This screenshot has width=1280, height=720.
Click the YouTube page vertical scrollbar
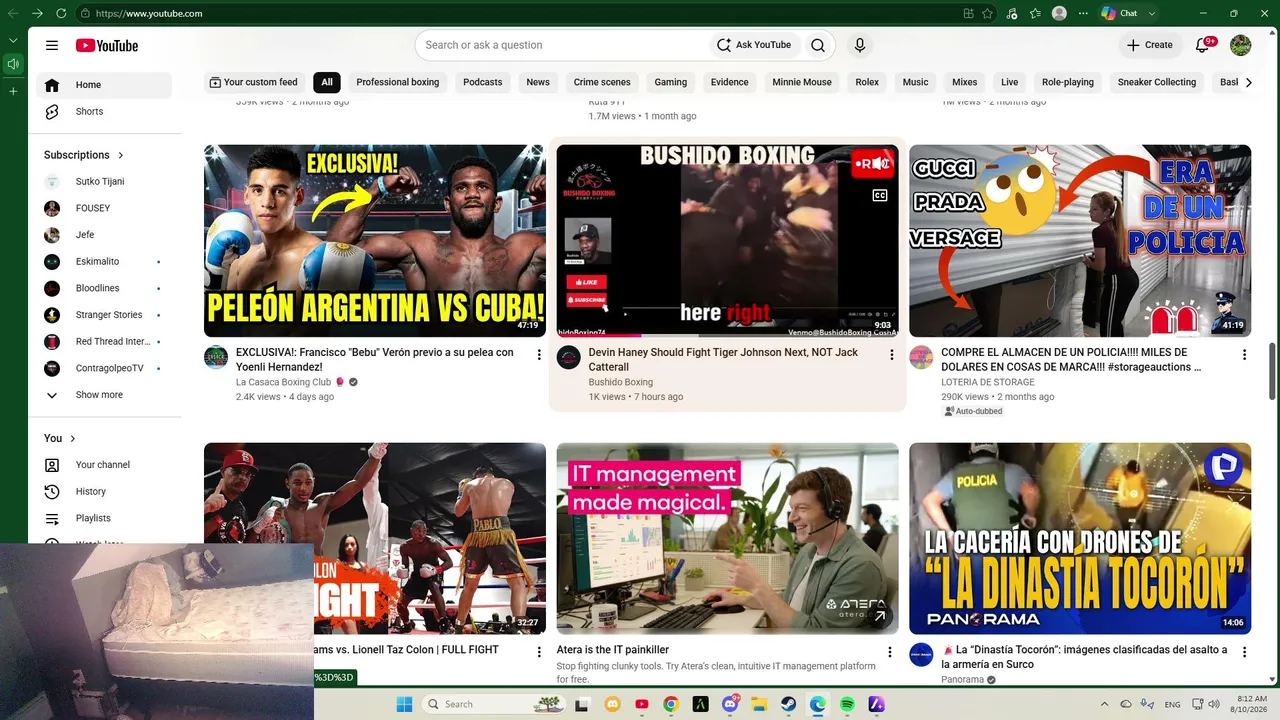pos(1272,371)
